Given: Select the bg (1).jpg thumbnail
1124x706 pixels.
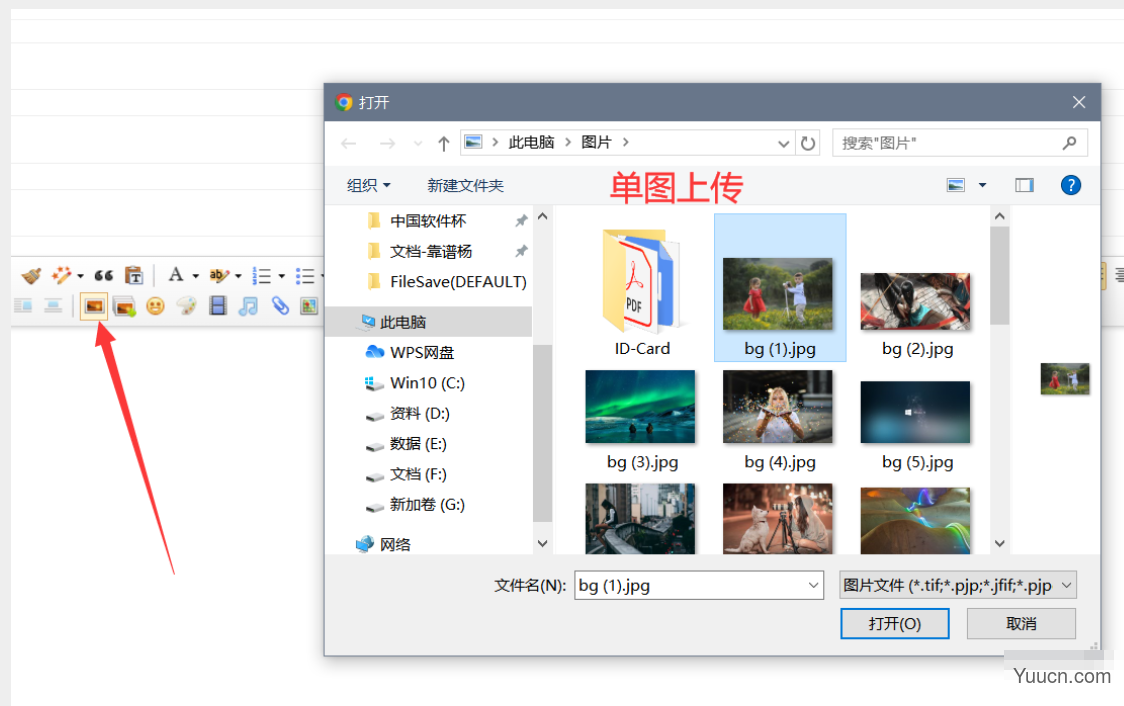Looking at the screenshot, I should (780, 287).
